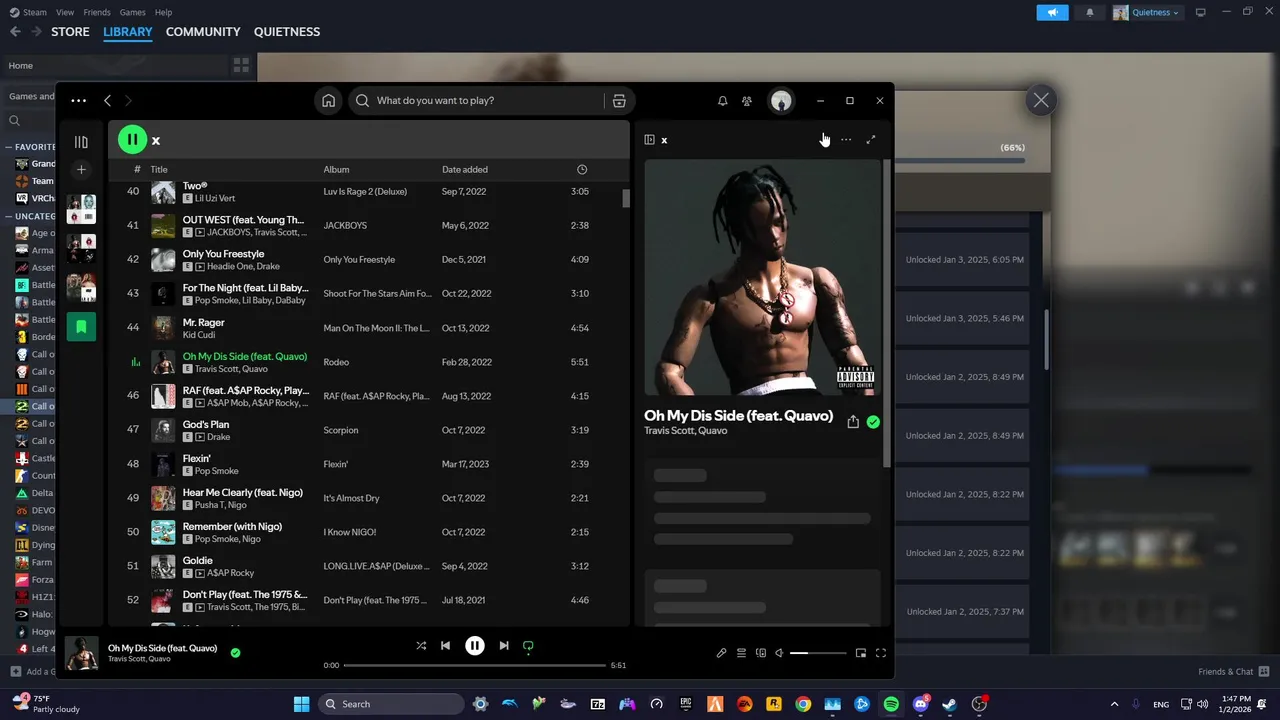Sort playlist by Title column
Screen dimensions: 1280x720
point(159,170)
